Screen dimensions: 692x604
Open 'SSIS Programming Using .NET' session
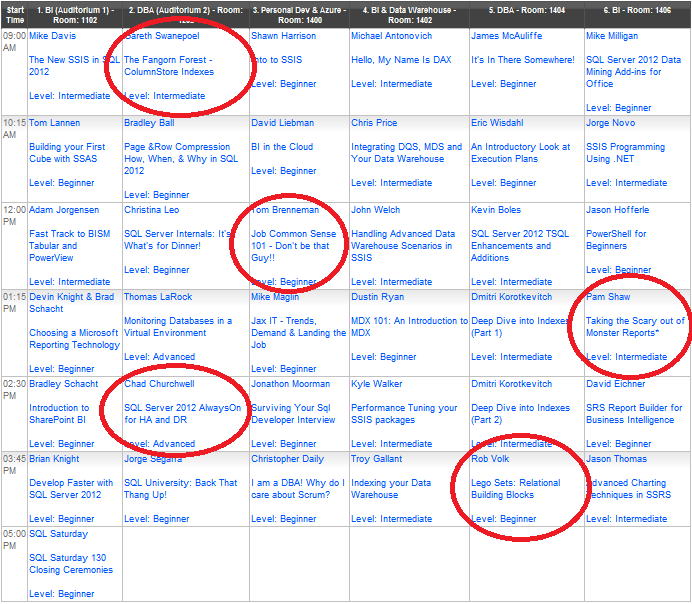[625, 153]
